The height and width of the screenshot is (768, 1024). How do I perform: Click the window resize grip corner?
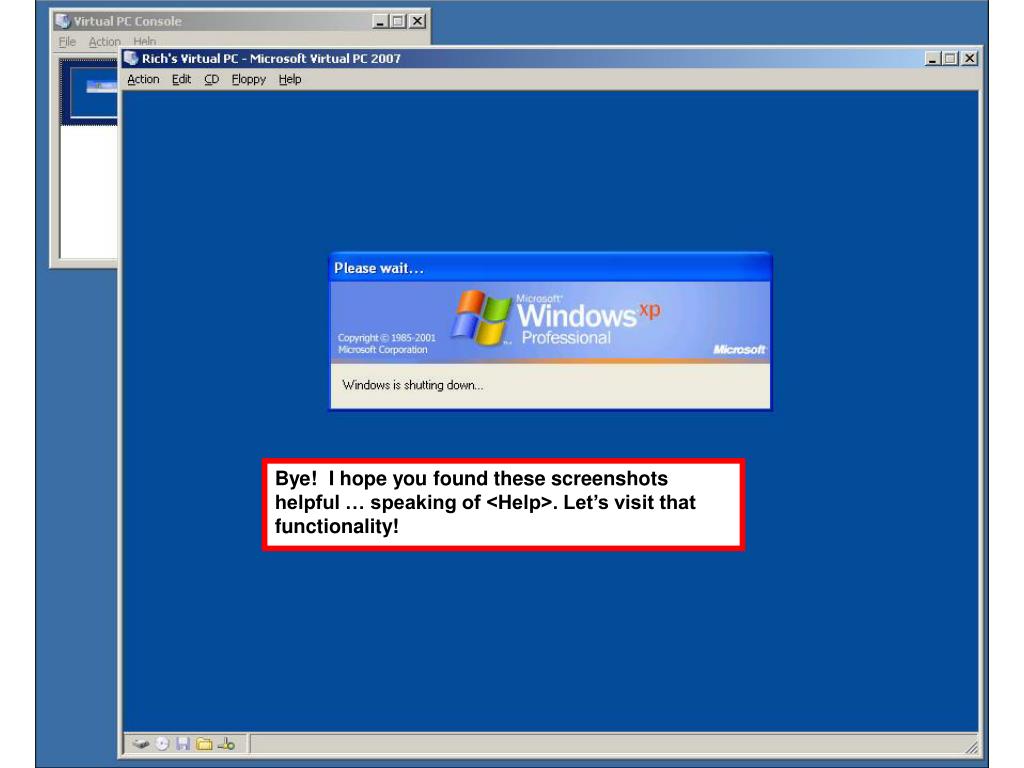click(x=972, y=746)
